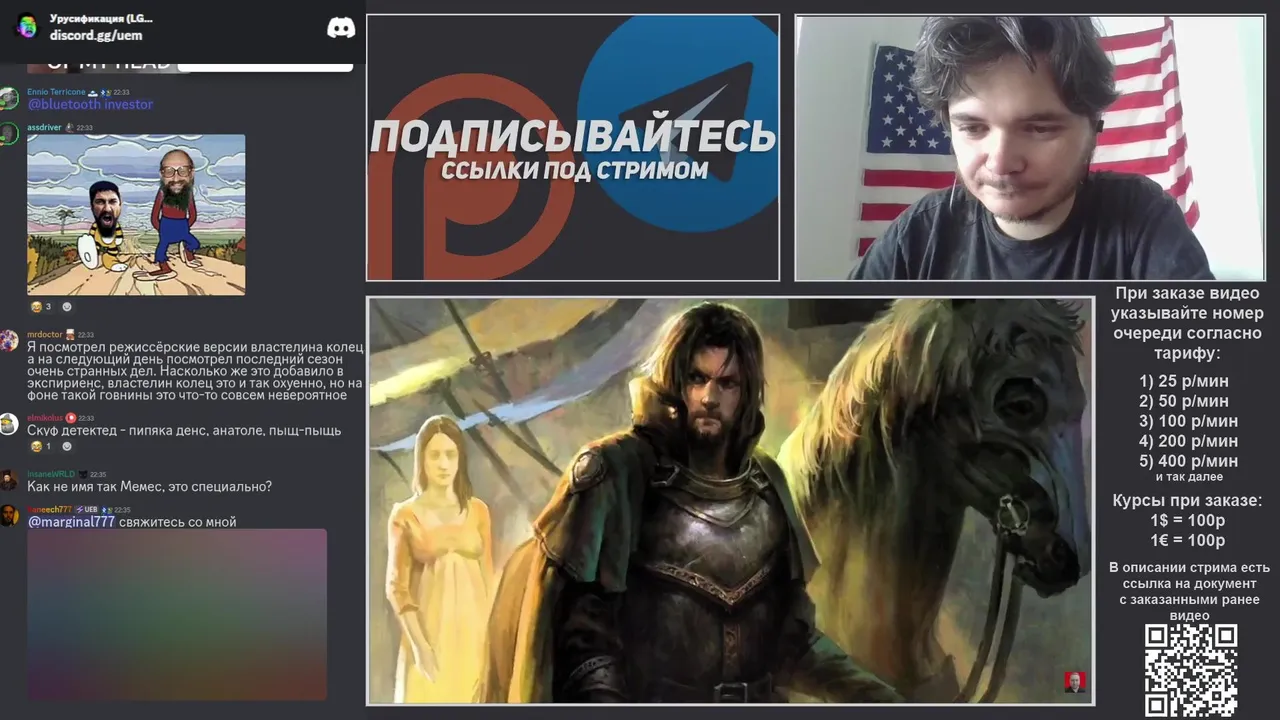Open Ennio Terricone's user avatar

tap(9, 98)
